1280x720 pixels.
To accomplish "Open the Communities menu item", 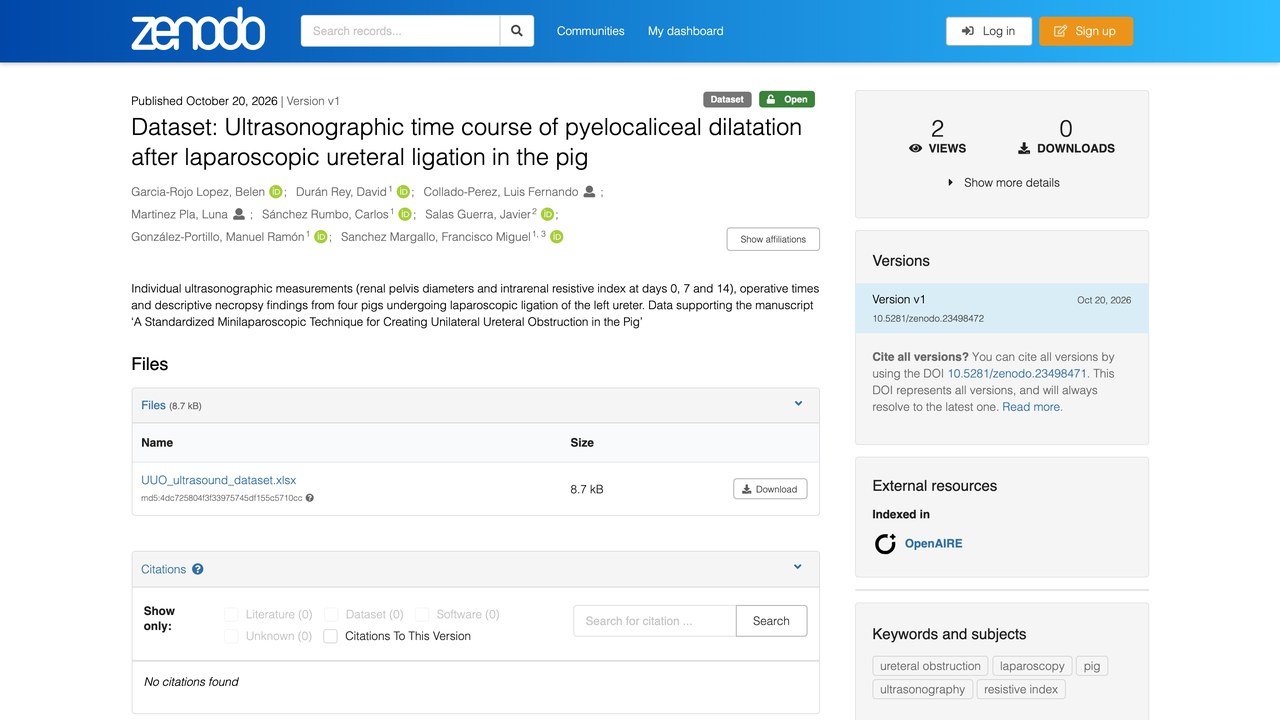I will pyautogui.click(x=591, y=31).
